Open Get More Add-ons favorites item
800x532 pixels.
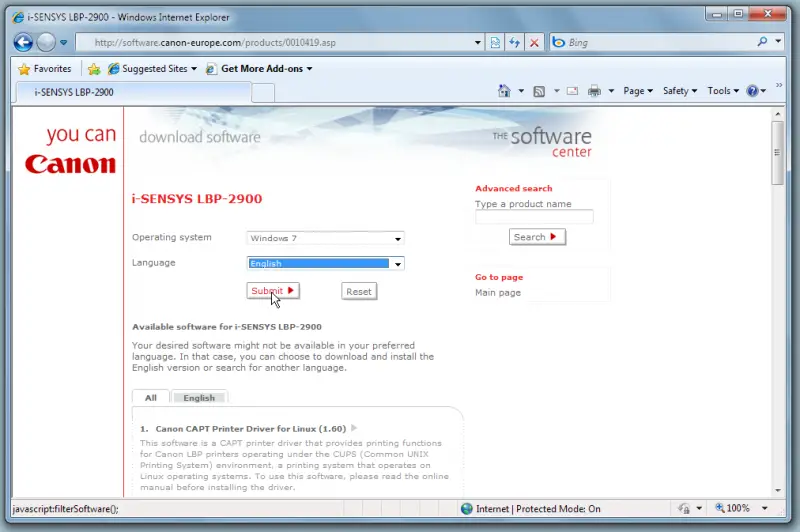[x=259, y=69]
